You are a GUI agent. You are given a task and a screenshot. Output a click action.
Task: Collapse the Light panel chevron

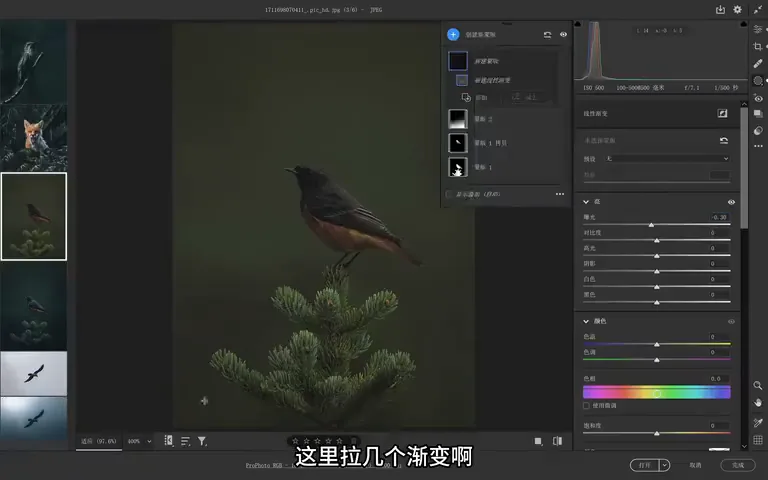[586, 202]
